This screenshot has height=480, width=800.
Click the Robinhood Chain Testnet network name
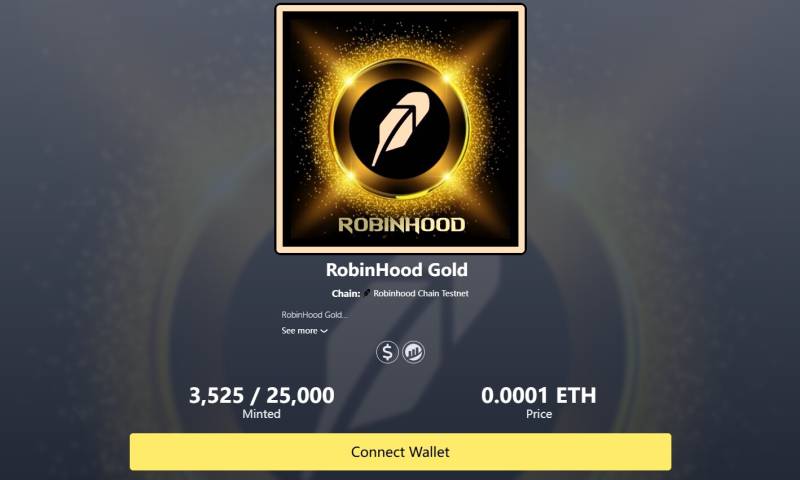(421, 293)
